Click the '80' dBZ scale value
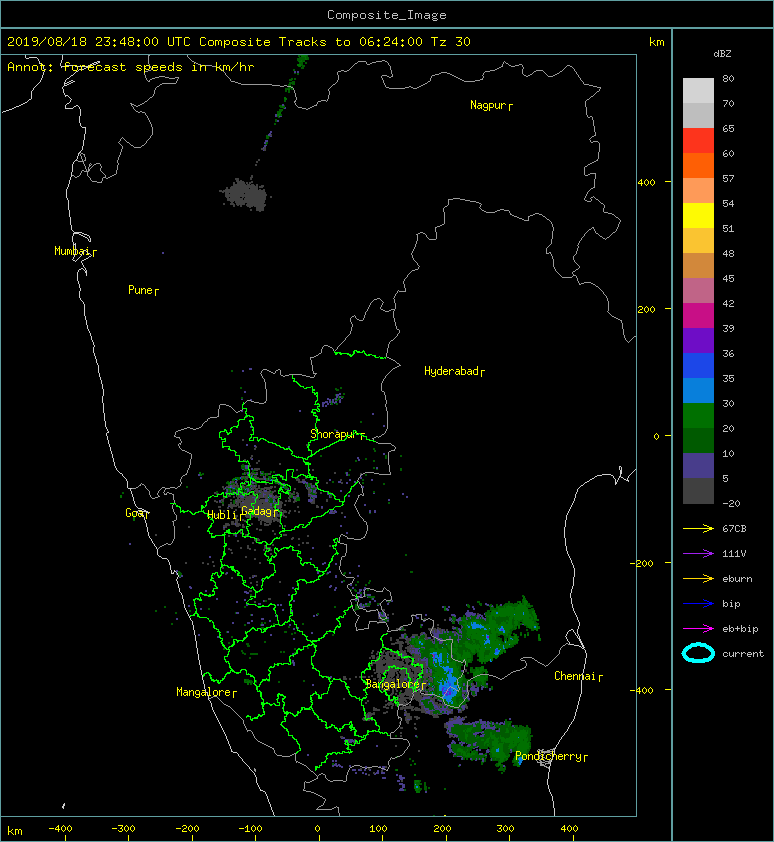Screen dimensions: 774x842 [728, 78]
